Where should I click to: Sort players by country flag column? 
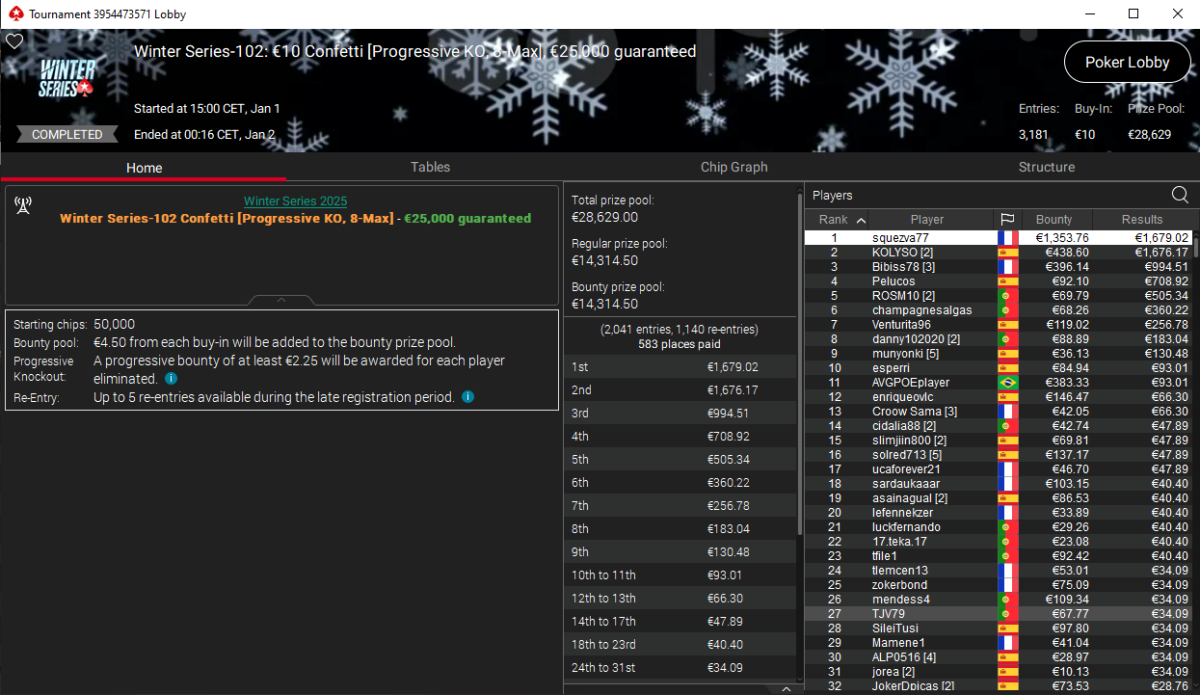[x=1007, y=220]
